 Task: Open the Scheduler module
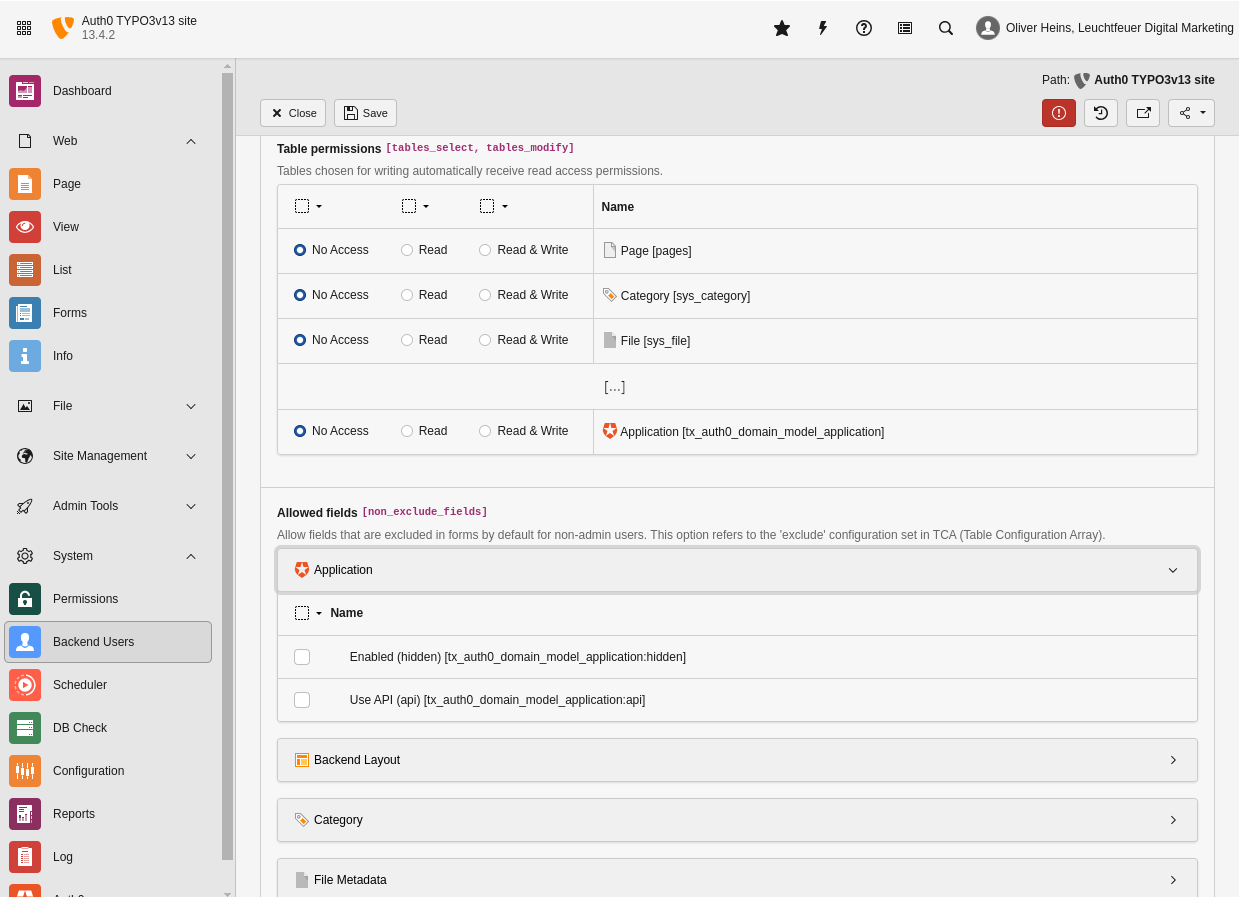pyautogui.click(x=108, y=685)
